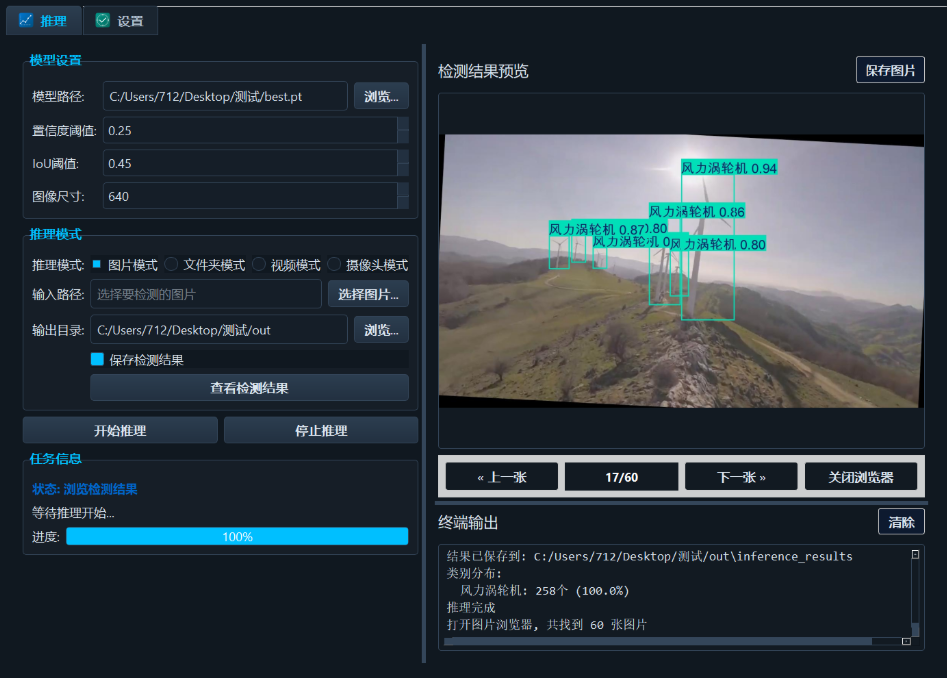Open 查看检测结果 to view detection results
947x678 pixels.
tap(251, 387)
